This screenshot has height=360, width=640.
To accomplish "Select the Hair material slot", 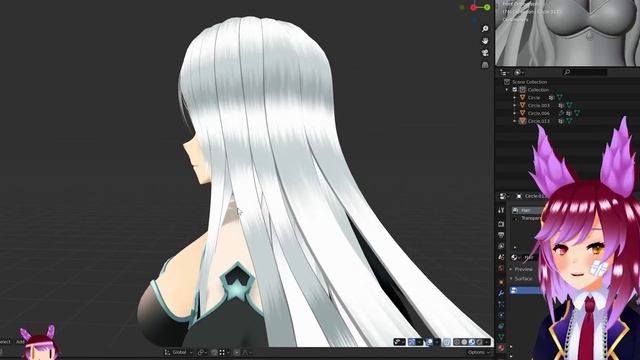I will click(527, 210).
